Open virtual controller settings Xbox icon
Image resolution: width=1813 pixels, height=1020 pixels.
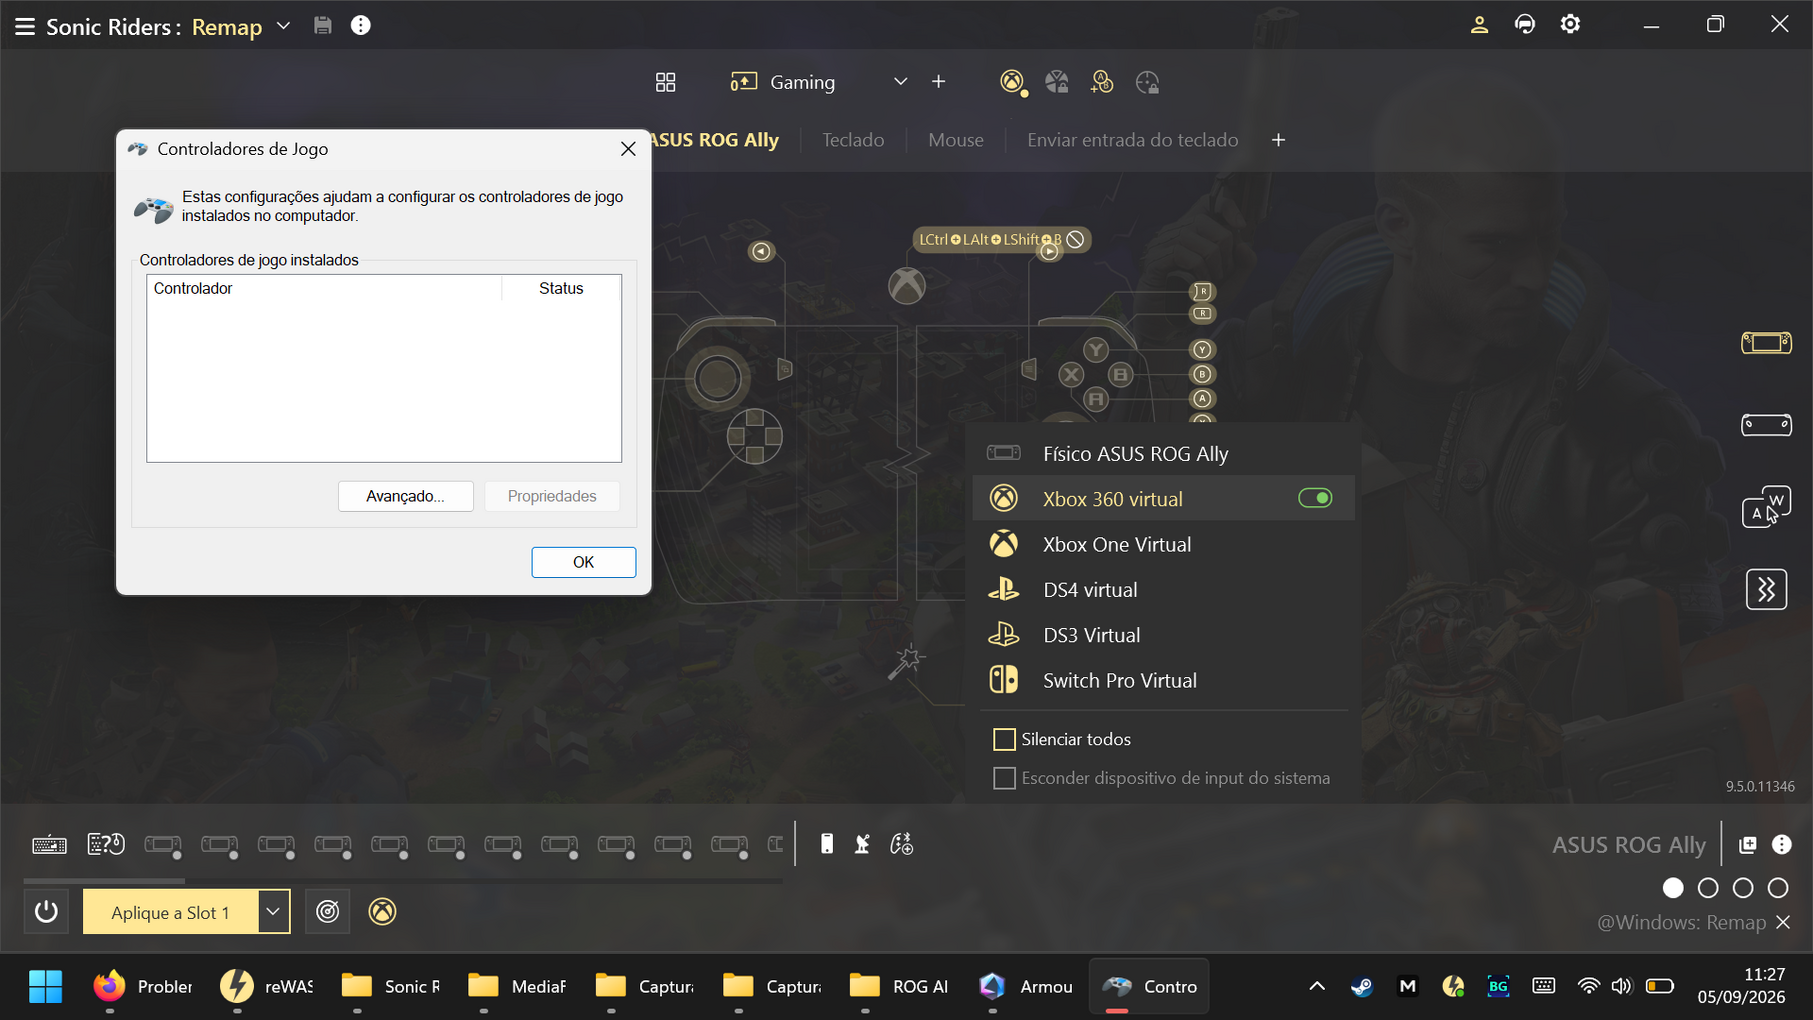click(1013, 82)
